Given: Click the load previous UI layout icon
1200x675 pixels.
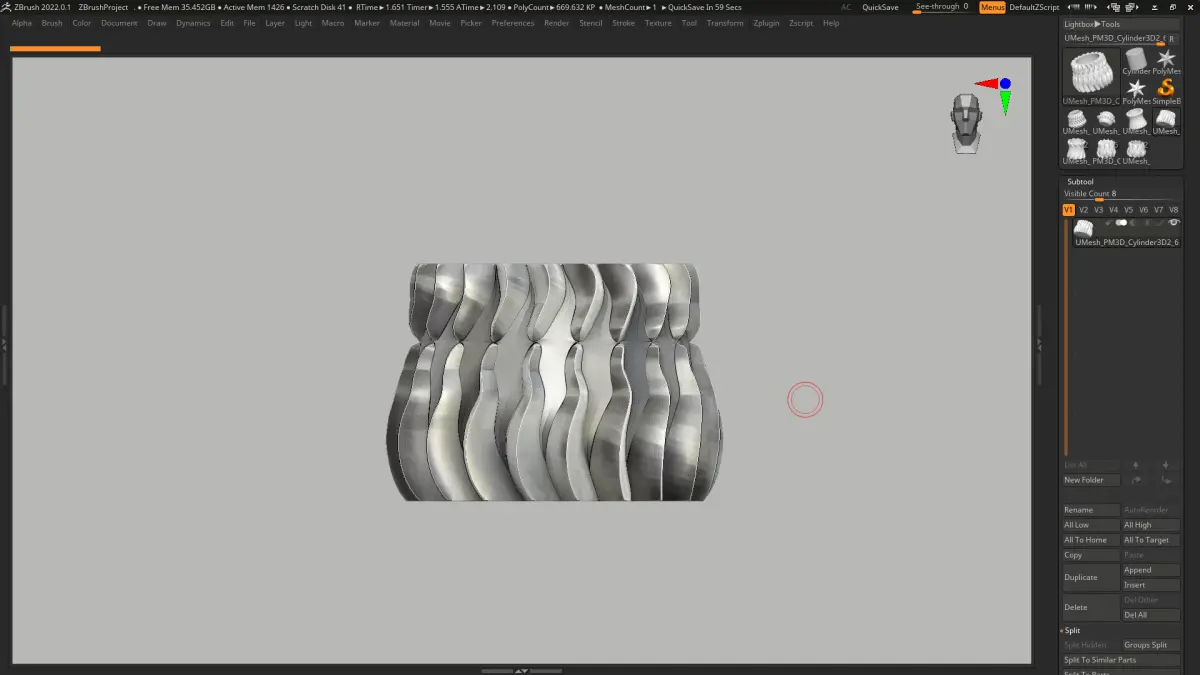Looking at the screenshot, I should pyautogui.click(x=1113, y=7).
